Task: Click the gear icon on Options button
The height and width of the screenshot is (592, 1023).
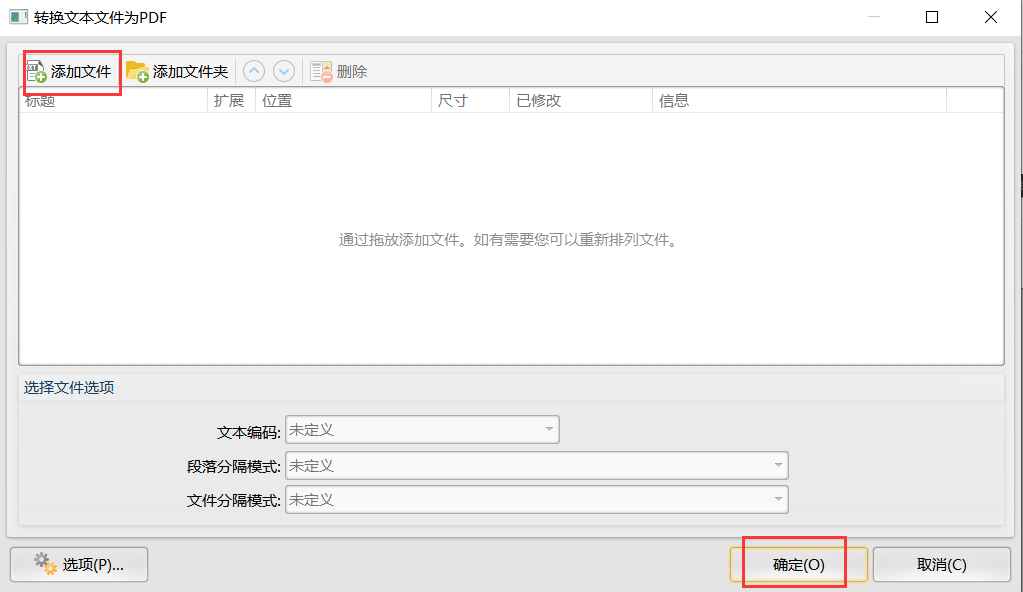Action: [45, 564]
